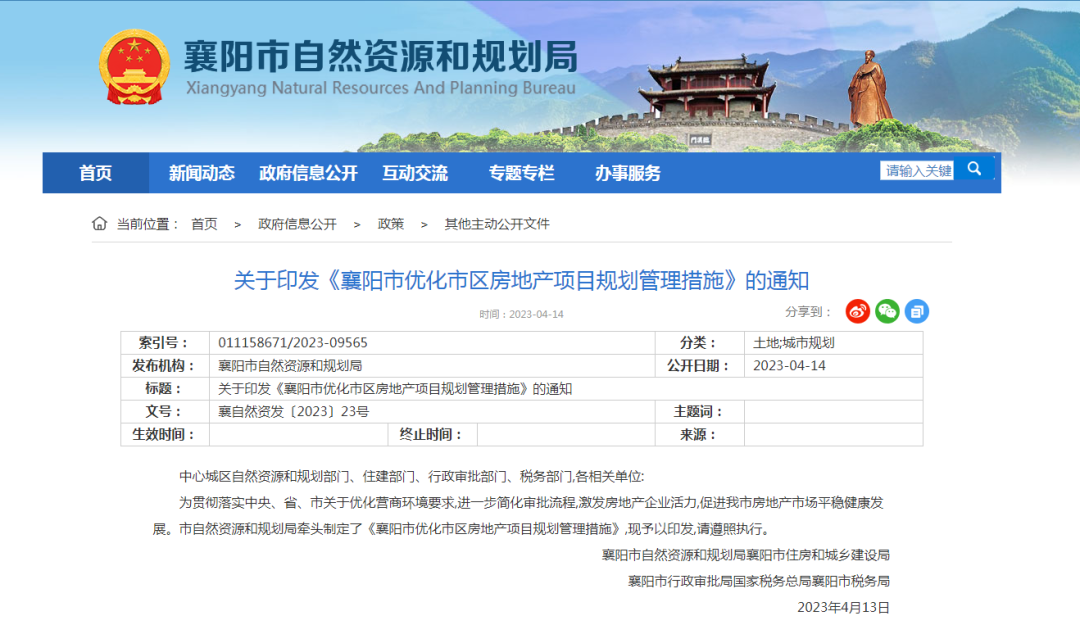1080x634 pixels.
Task: Click the 来源 label cell
Action: [699, 434]
